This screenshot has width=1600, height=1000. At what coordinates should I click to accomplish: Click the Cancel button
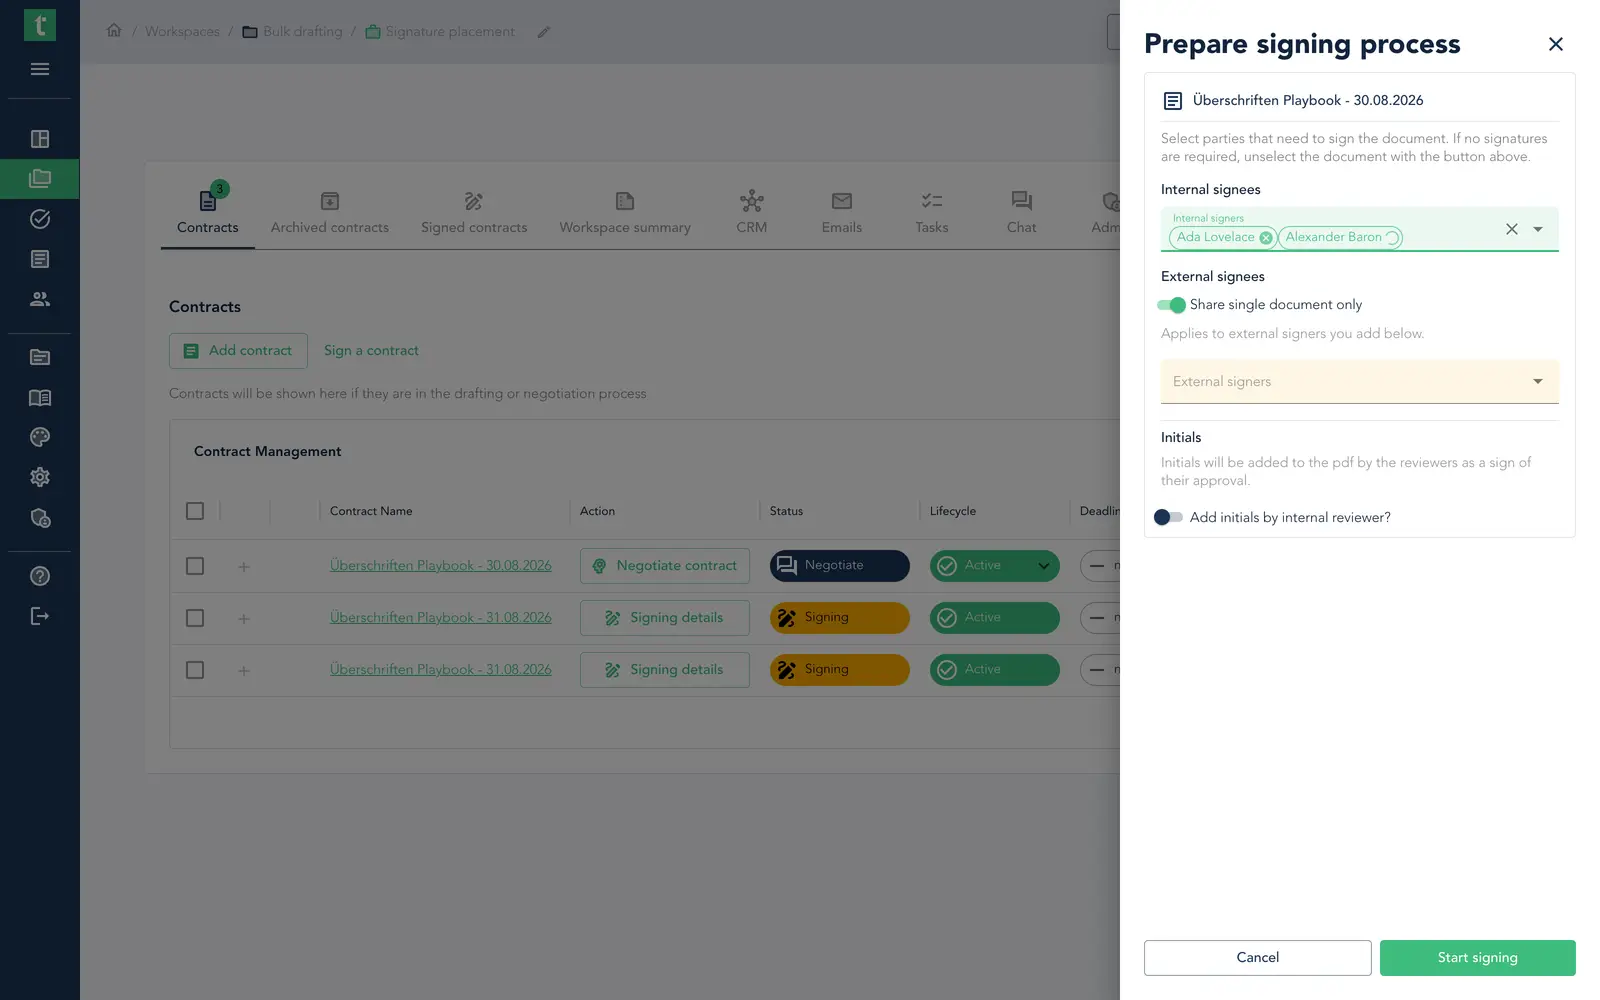[1258, 958]
